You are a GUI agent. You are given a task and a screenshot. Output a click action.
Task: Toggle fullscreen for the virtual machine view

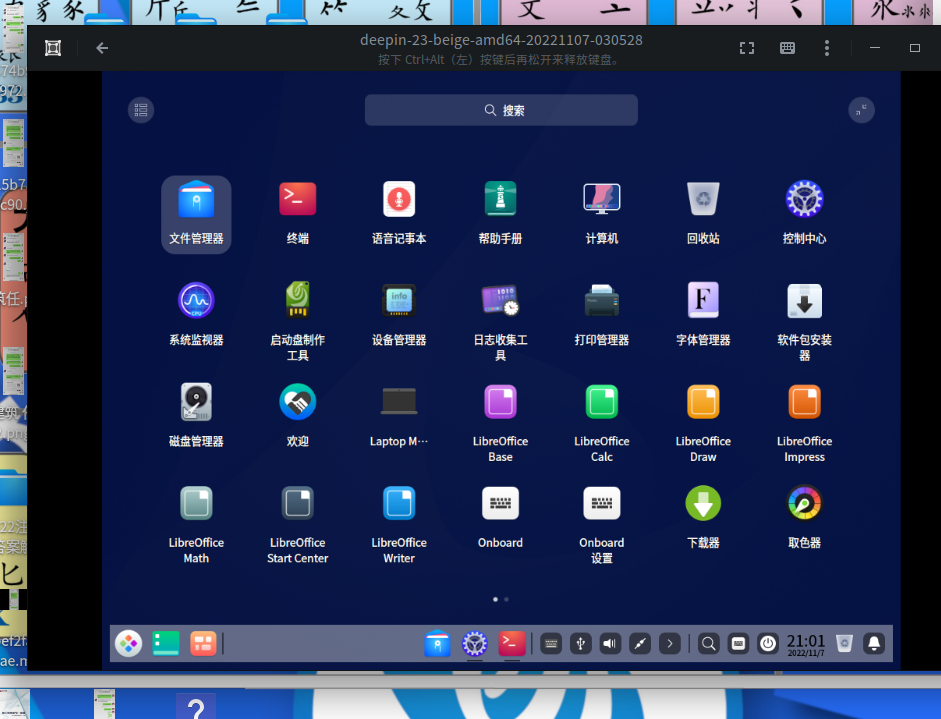[x=746, y=48]
